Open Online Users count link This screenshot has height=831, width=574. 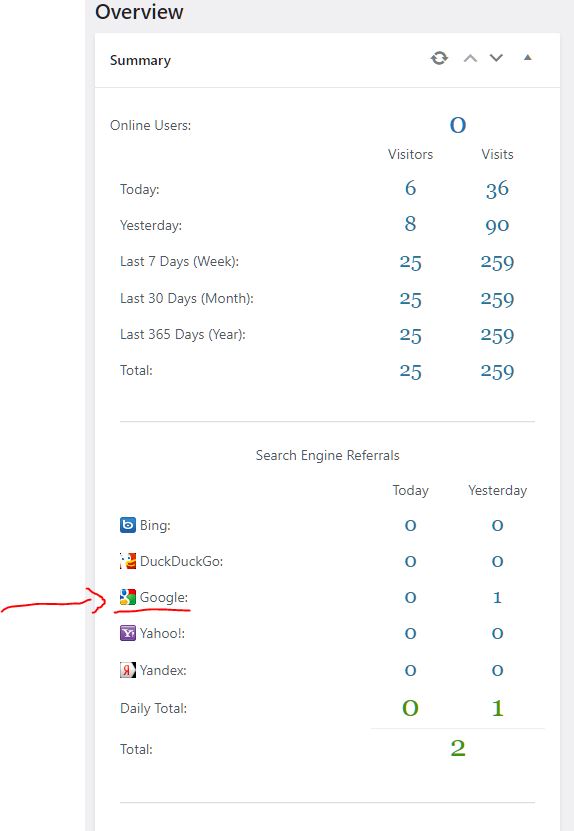[x=458, y=125]
